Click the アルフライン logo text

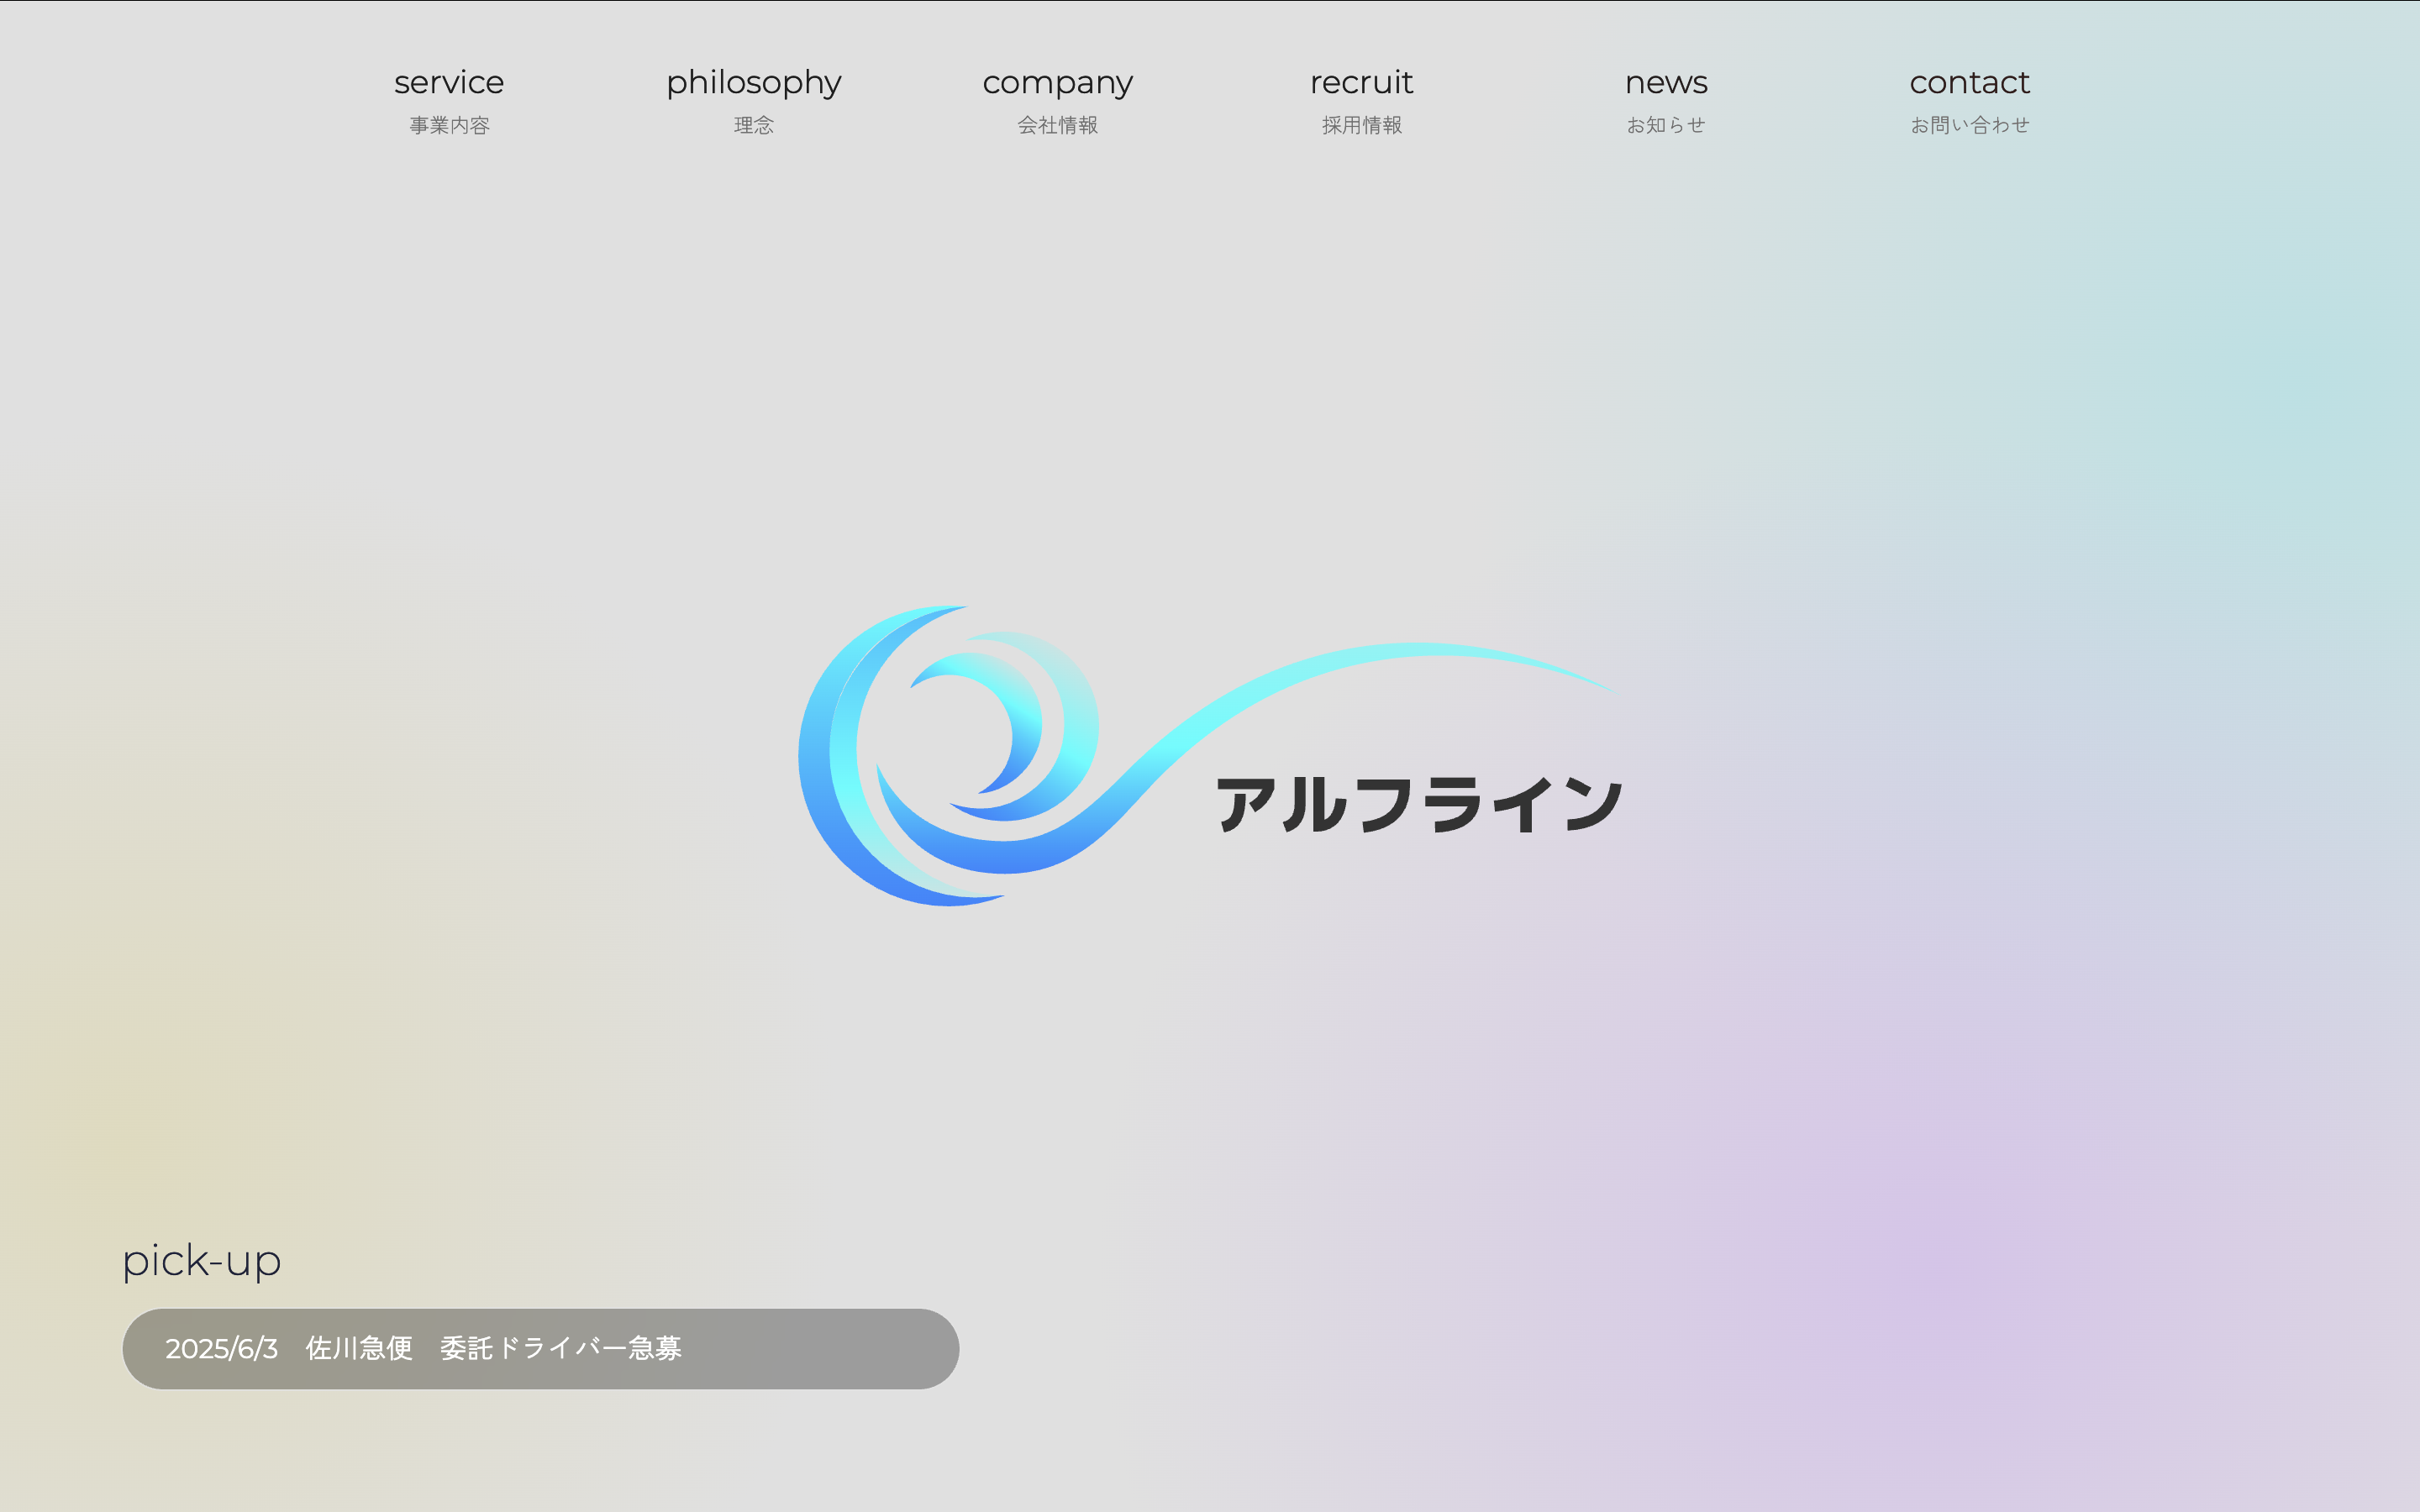[1419, 804]
